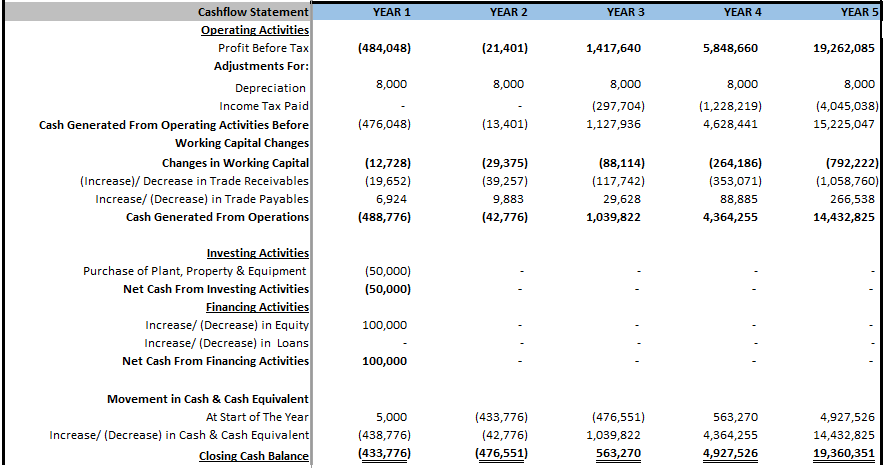The image size is (891, 468).
Task: Select the Investing Activities heading
Action: coord(258,253)
